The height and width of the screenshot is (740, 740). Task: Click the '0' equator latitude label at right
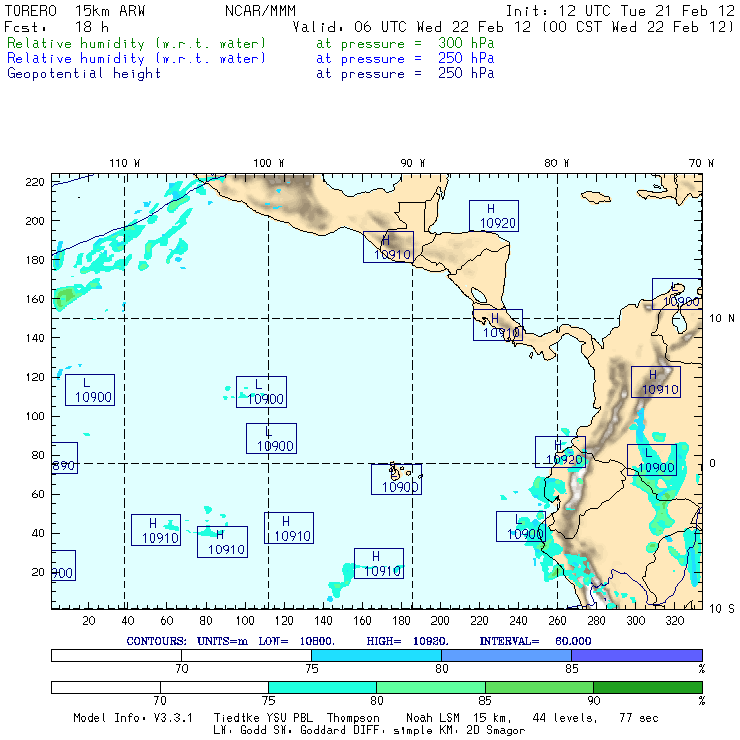712,463
